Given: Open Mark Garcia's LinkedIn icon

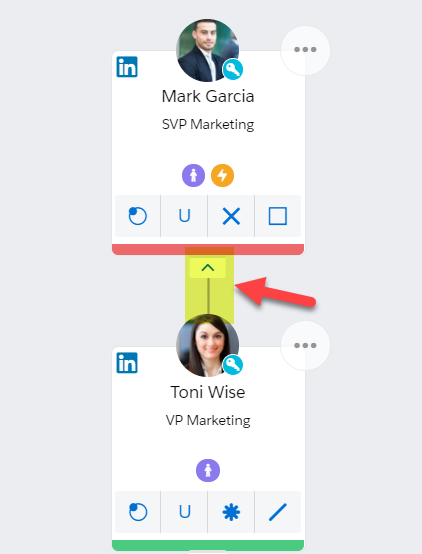Looking at the screenshot, I should tap(127, 67).
